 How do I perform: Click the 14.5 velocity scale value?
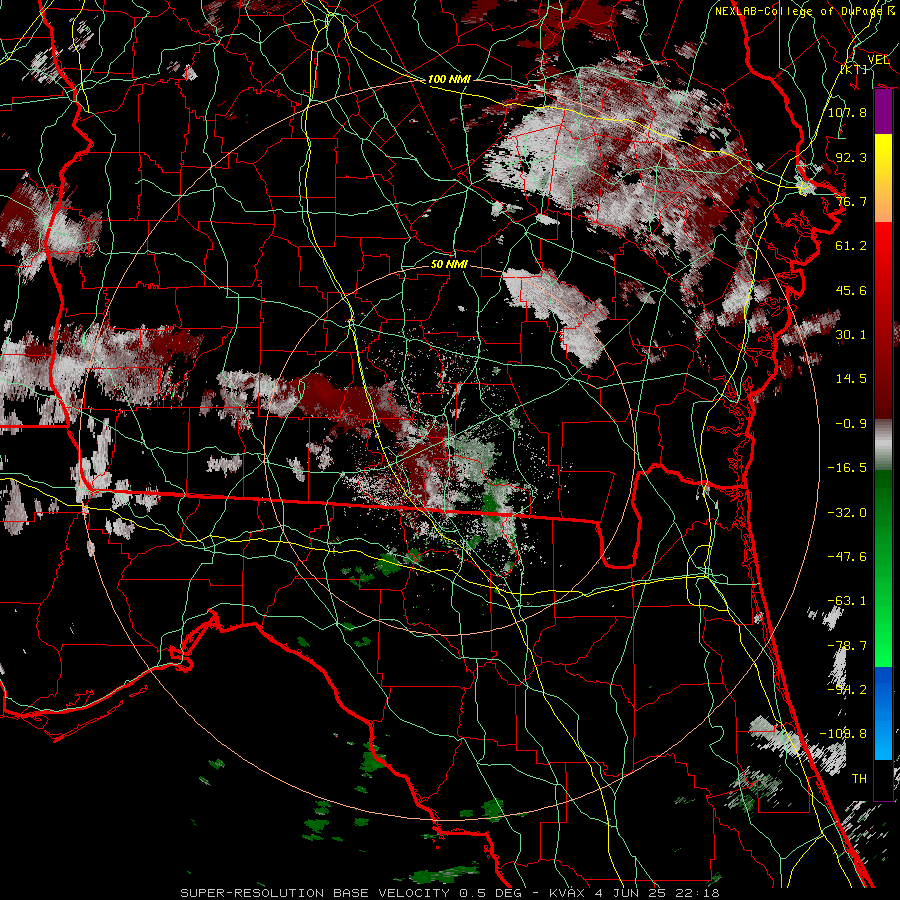tap(851, 379)
